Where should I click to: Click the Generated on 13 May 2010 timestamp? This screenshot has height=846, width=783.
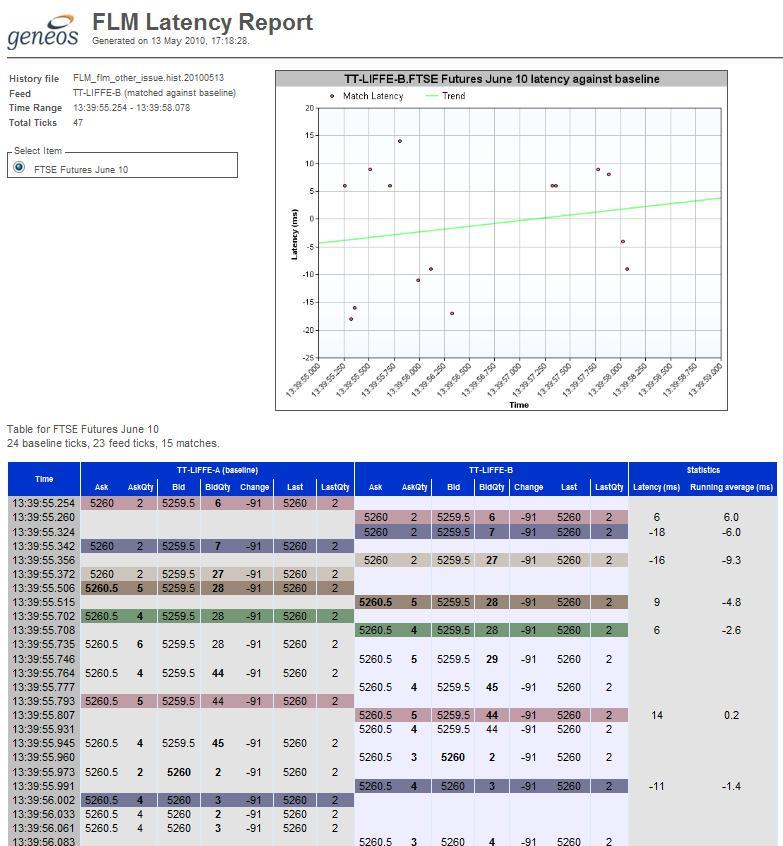click(171, 41)
